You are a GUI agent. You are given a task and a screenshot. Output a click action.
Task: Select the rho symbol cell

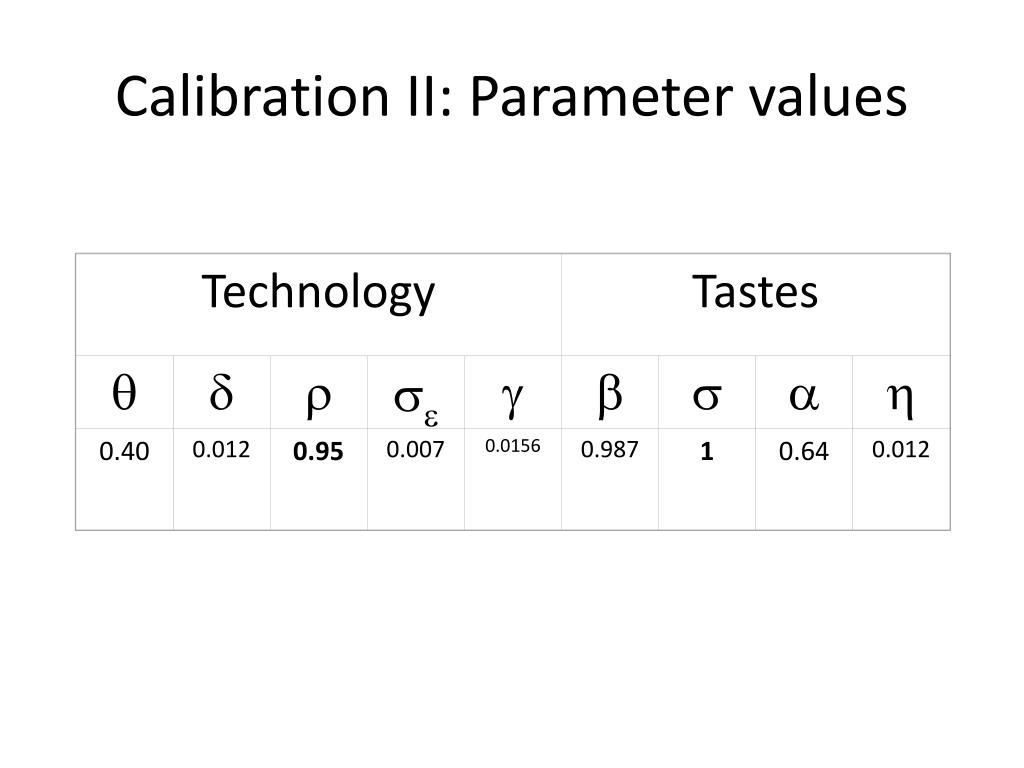317,395
